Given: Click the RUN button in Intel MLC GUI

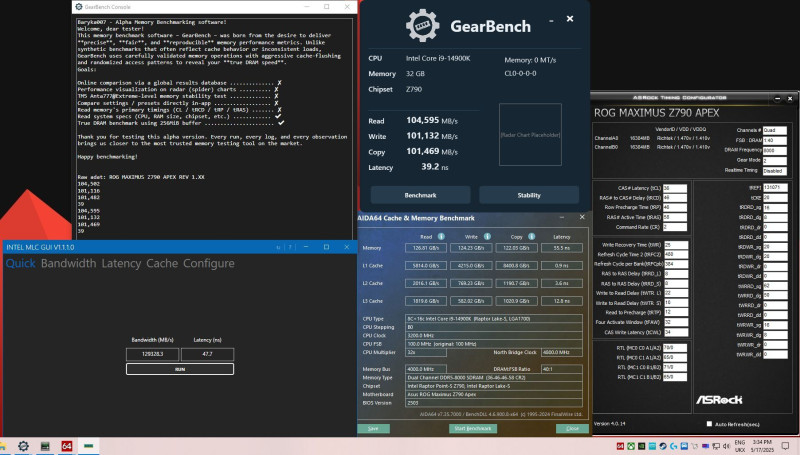Looking at the screenshot, I should [180, 369].
